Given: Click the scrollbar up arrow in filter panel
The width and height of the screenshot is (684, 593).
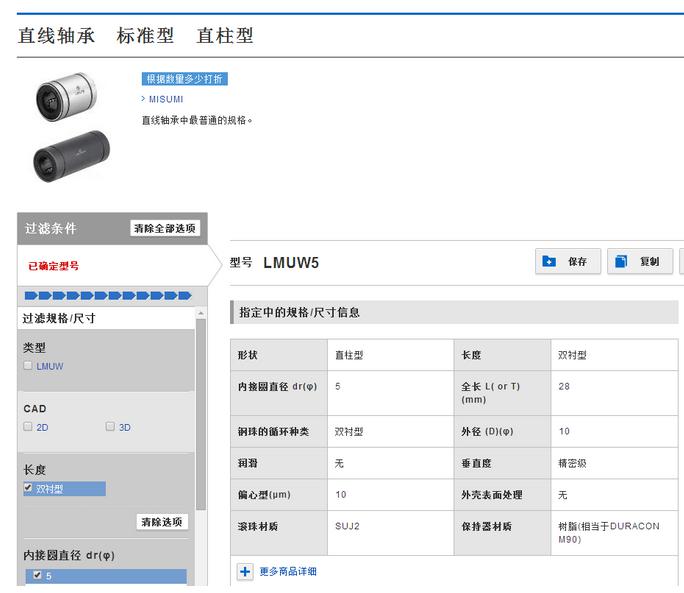Looking at the screenshot, I should pyautogui.click(x=201, y=313).
